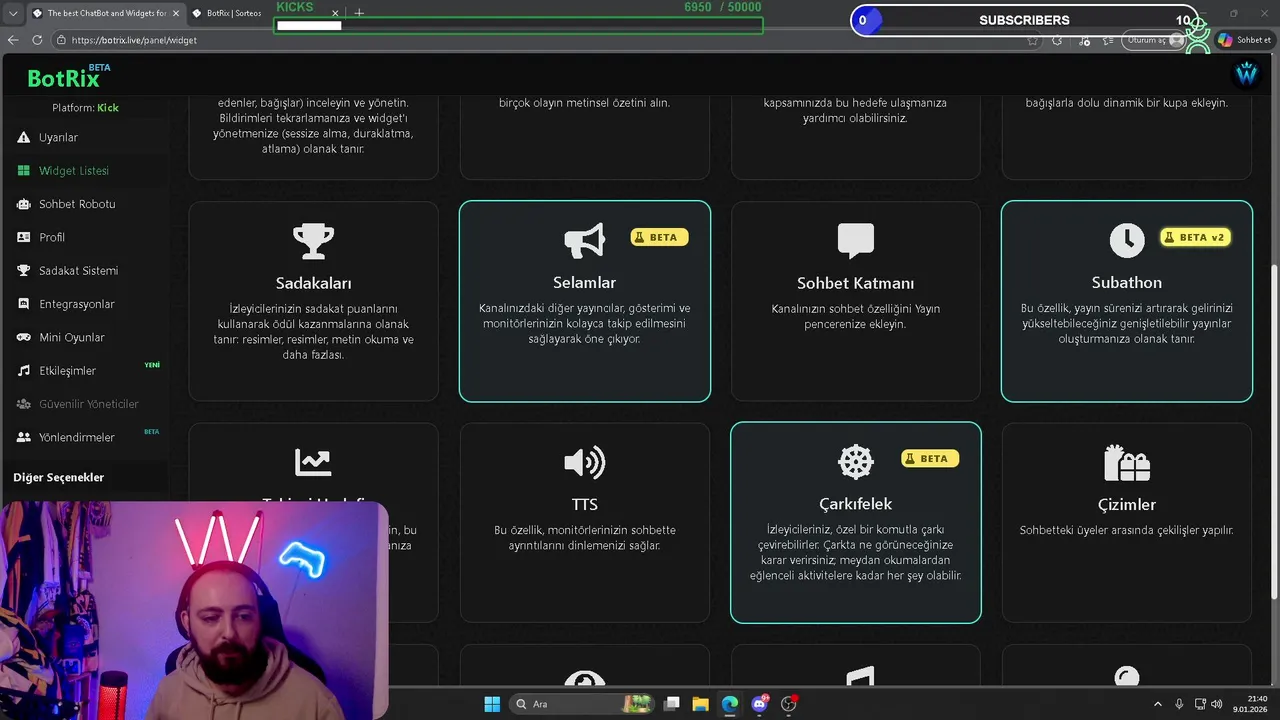Click the volume icon in system tray
Screen dimensions: 1280x720
pos(1217,704)
